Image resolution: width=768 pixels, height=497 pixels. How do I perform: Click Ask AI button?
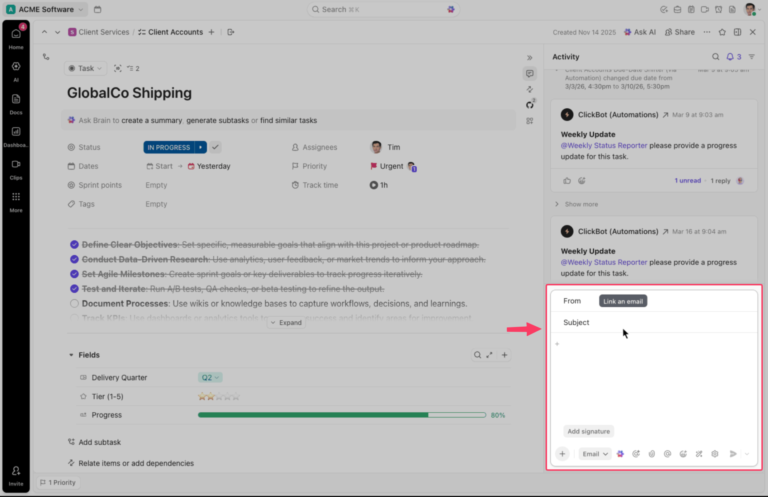tap(640, 32)
